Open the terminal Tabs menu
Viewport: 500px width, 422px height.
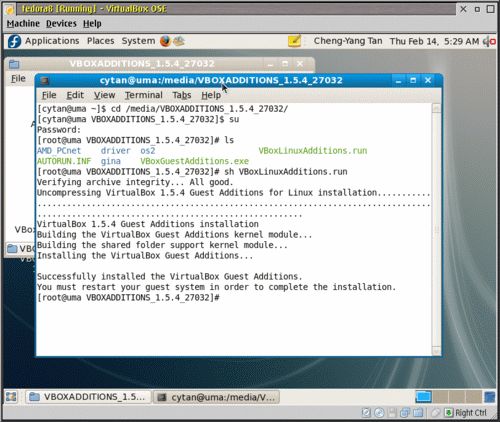pos(182,95)
